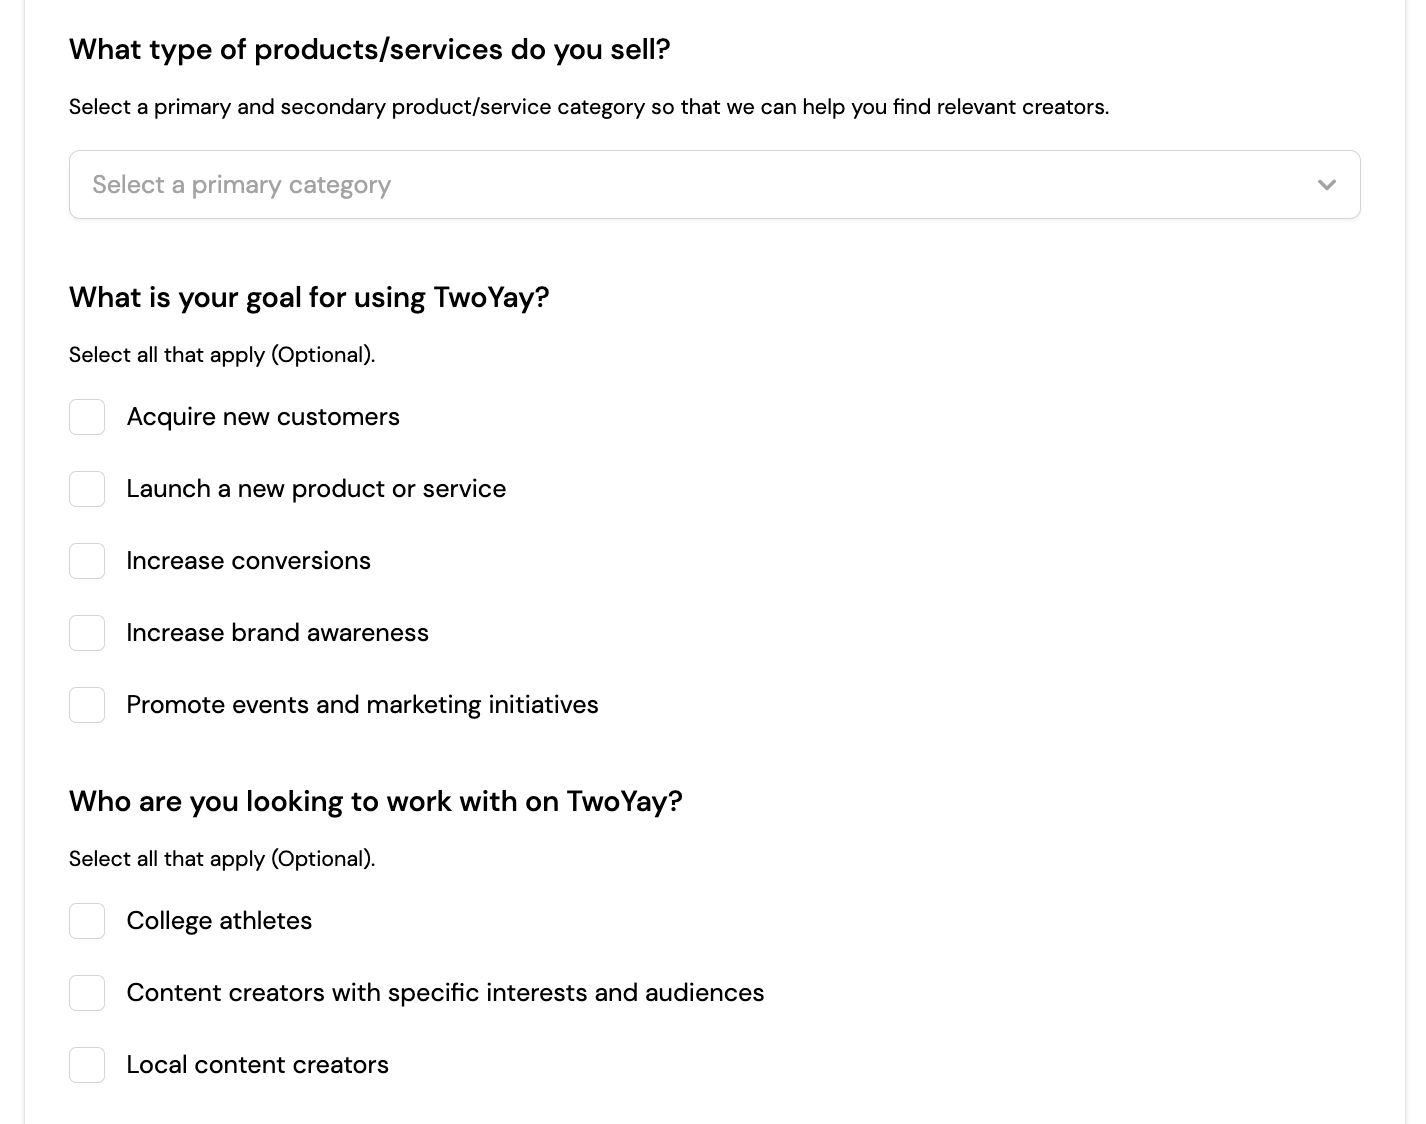Check Promote events and marketing initiatives
The width and height of the screenshot is (1426, 1124).
(x=87, y=705)
